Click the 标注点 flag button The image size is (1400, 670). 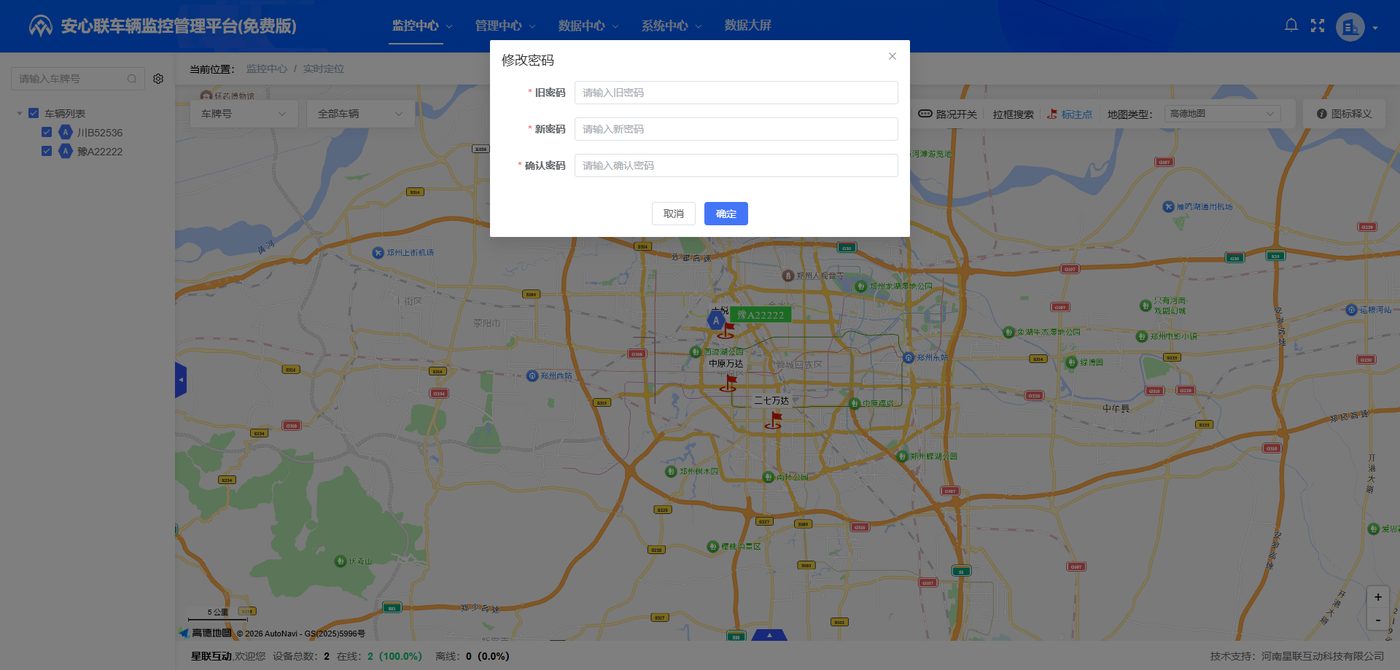1070,114
